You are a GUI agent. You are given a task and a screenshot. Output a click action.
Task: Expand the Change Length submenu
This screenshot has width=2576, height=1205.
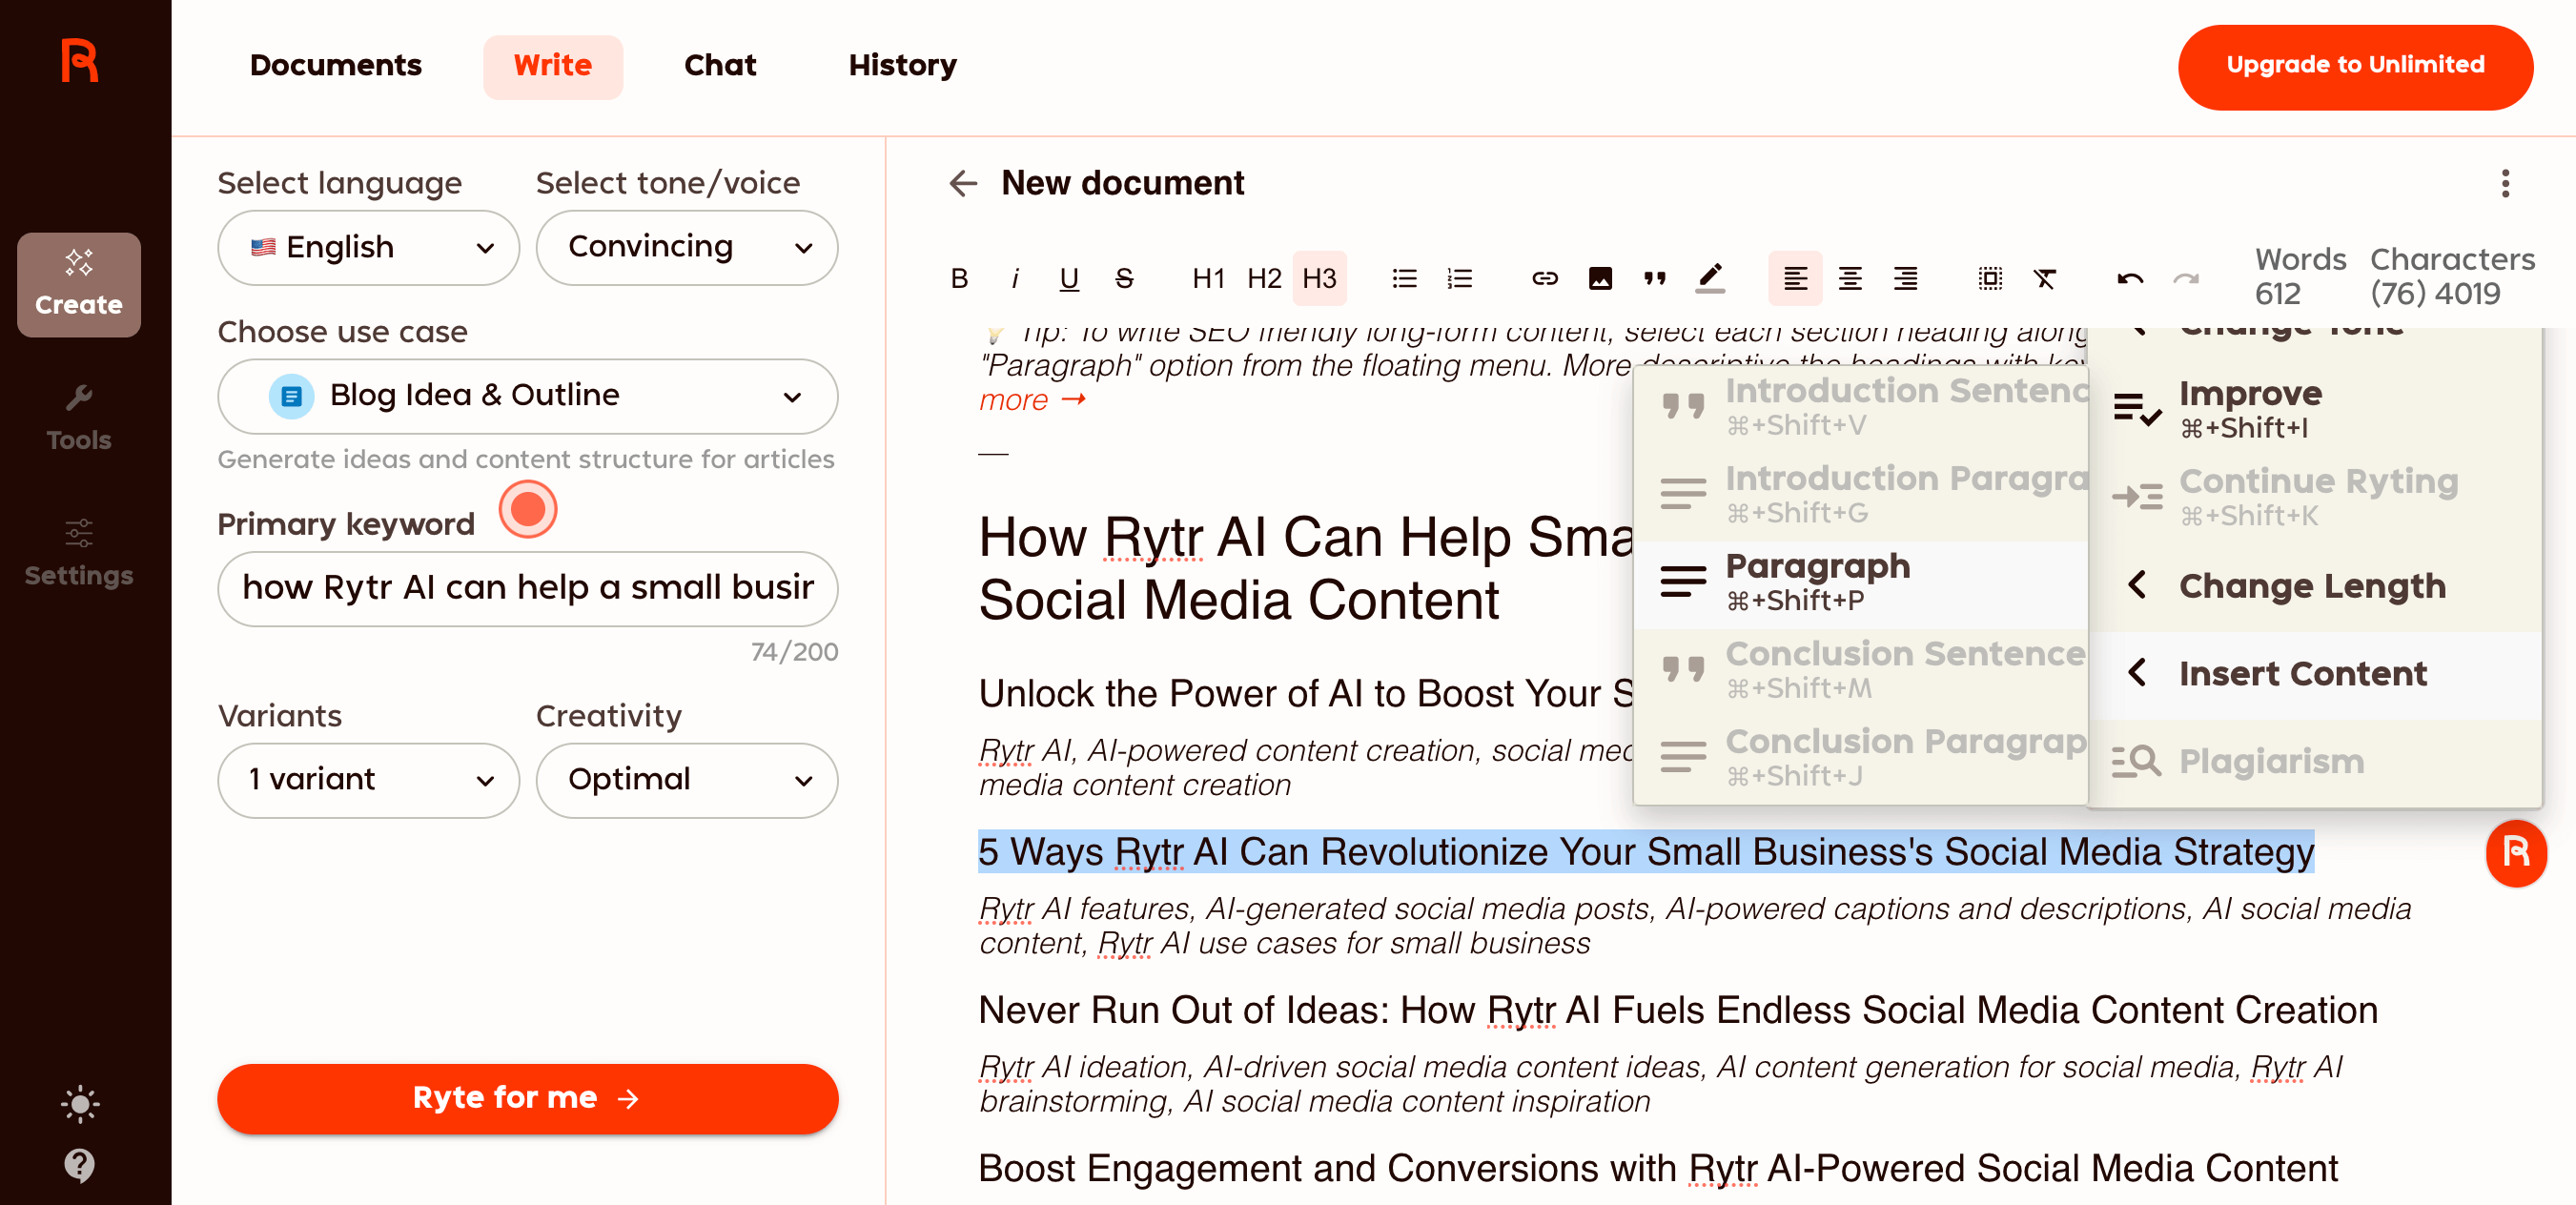click(2315, 586)
